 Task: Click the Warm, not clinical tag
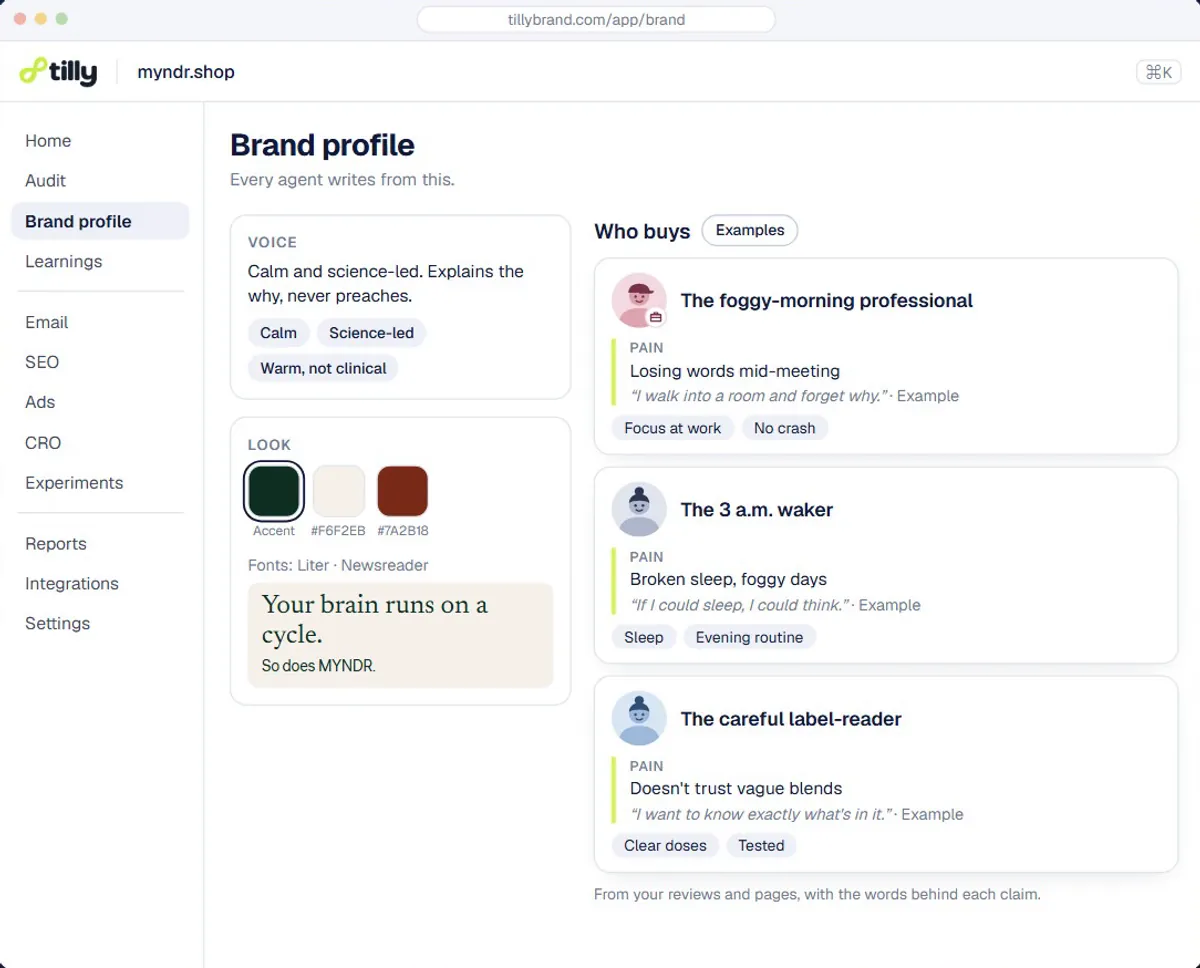tap(323, 368)
